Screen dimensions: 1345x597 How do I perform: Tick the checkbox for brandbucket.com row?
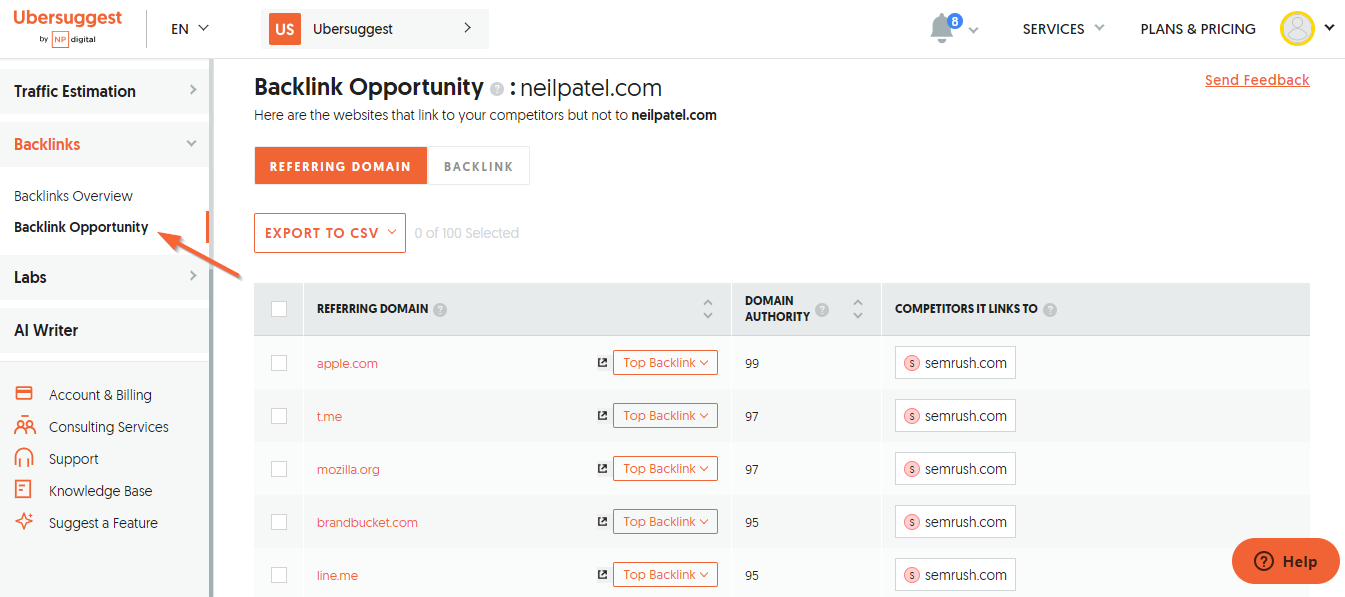click(x=279, y=522)
